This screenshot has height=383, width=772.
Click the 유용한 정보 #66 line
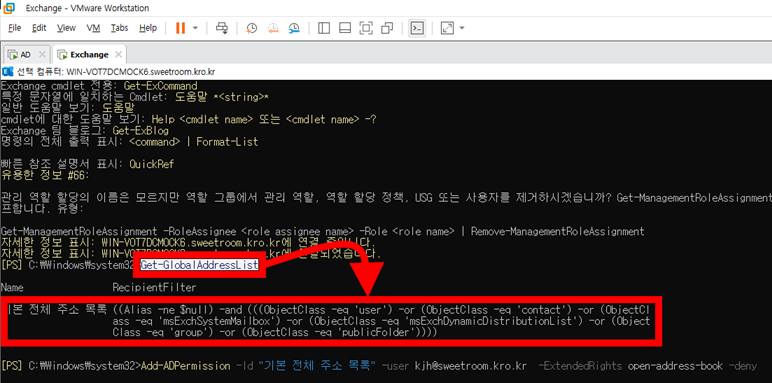(45, 175)
